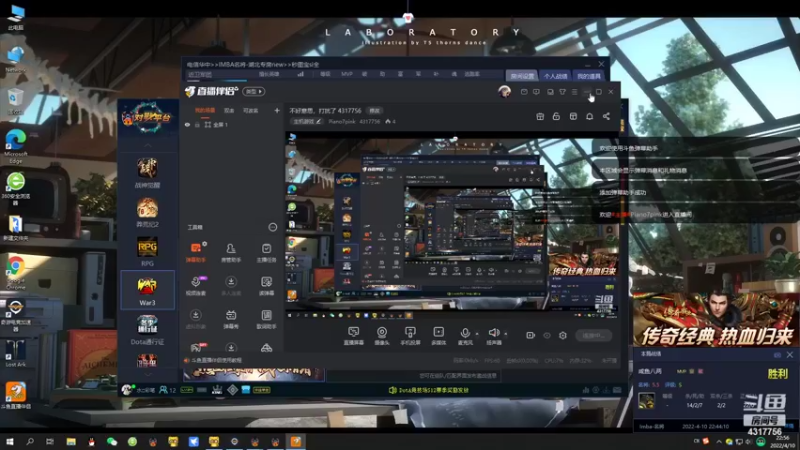The width and height of the screenshot is (800, 450).
Task: Open the mail message icon in title bar
Action: 524,92
